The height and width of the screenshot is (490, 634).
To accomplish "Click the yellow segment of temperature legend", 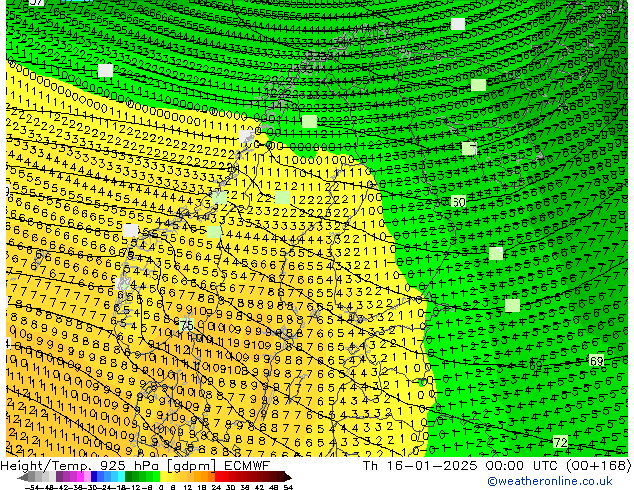I will (163, 477).
